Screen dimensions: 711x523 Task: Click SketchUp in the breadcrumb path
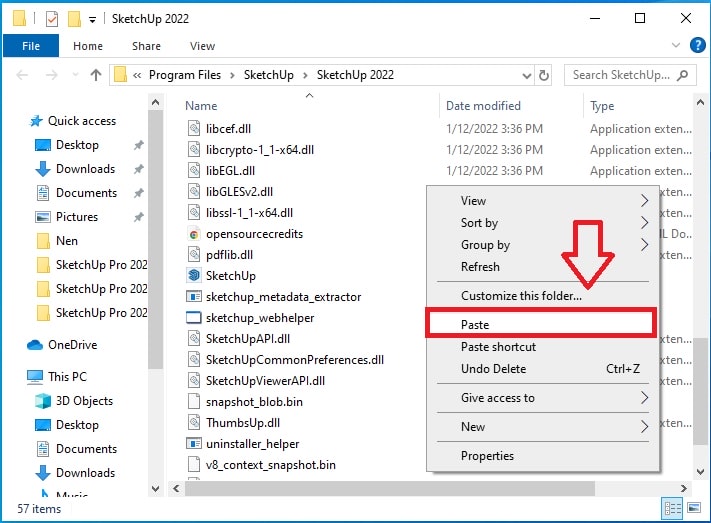point(268,75)
